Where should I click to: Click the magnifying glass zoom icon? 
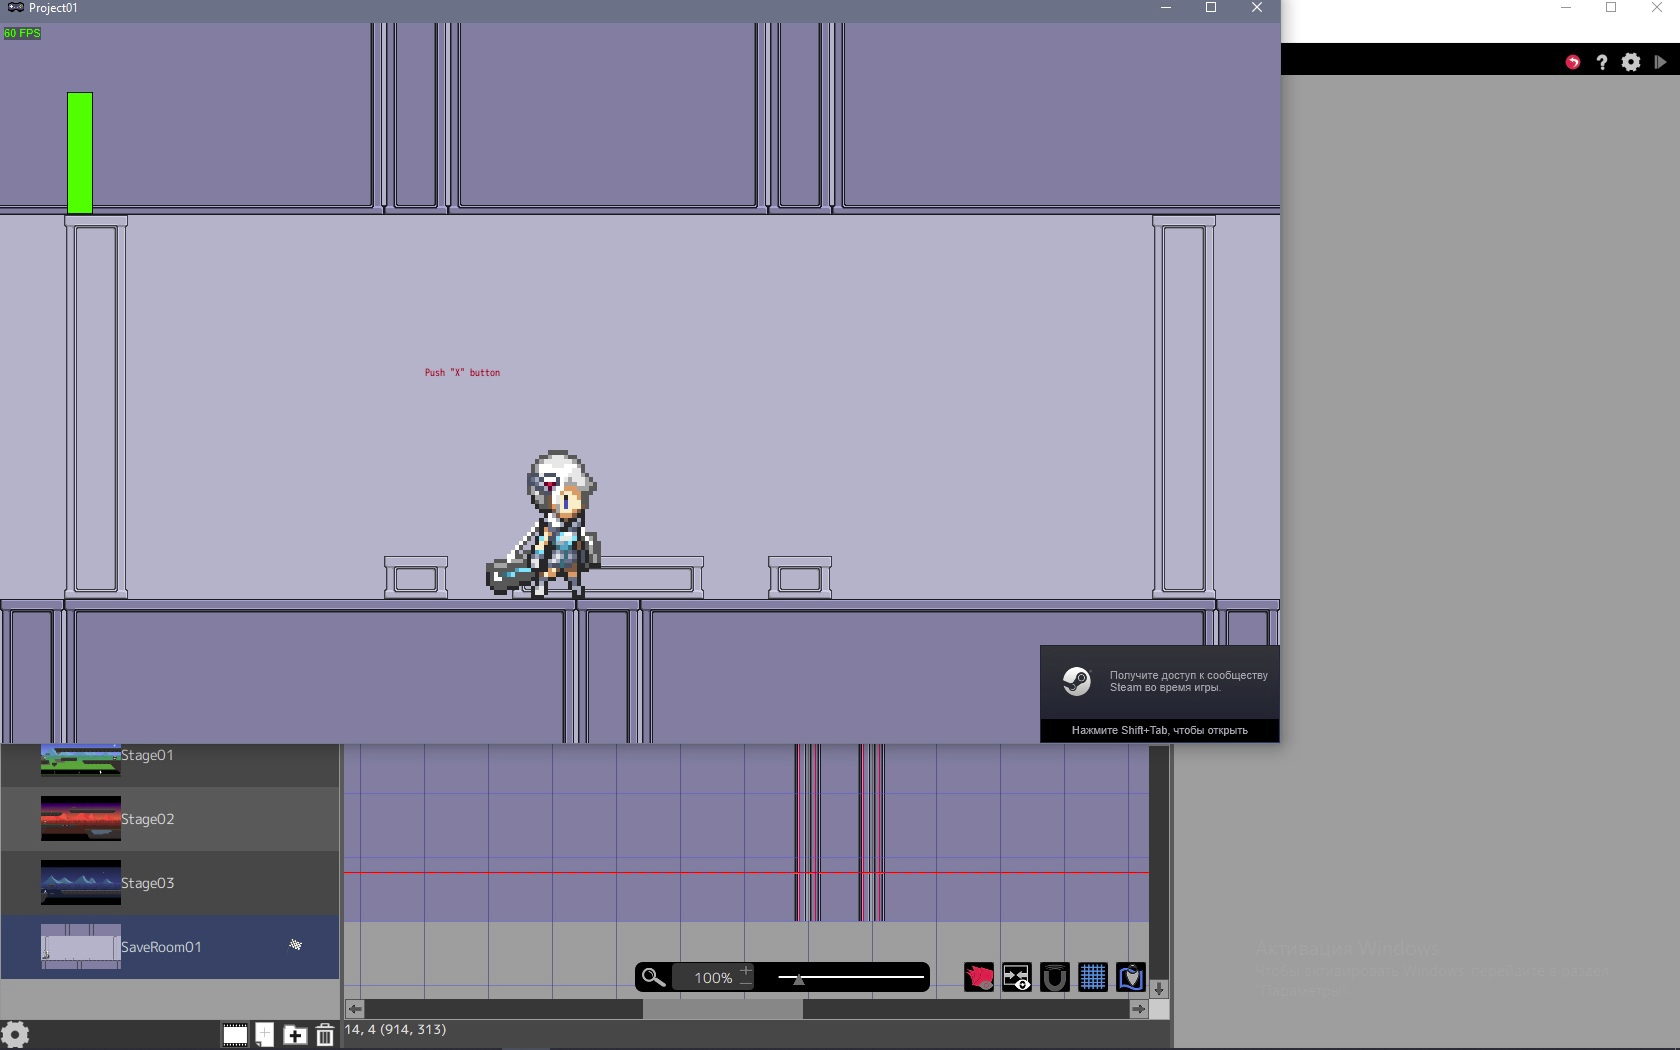point(653,977)
